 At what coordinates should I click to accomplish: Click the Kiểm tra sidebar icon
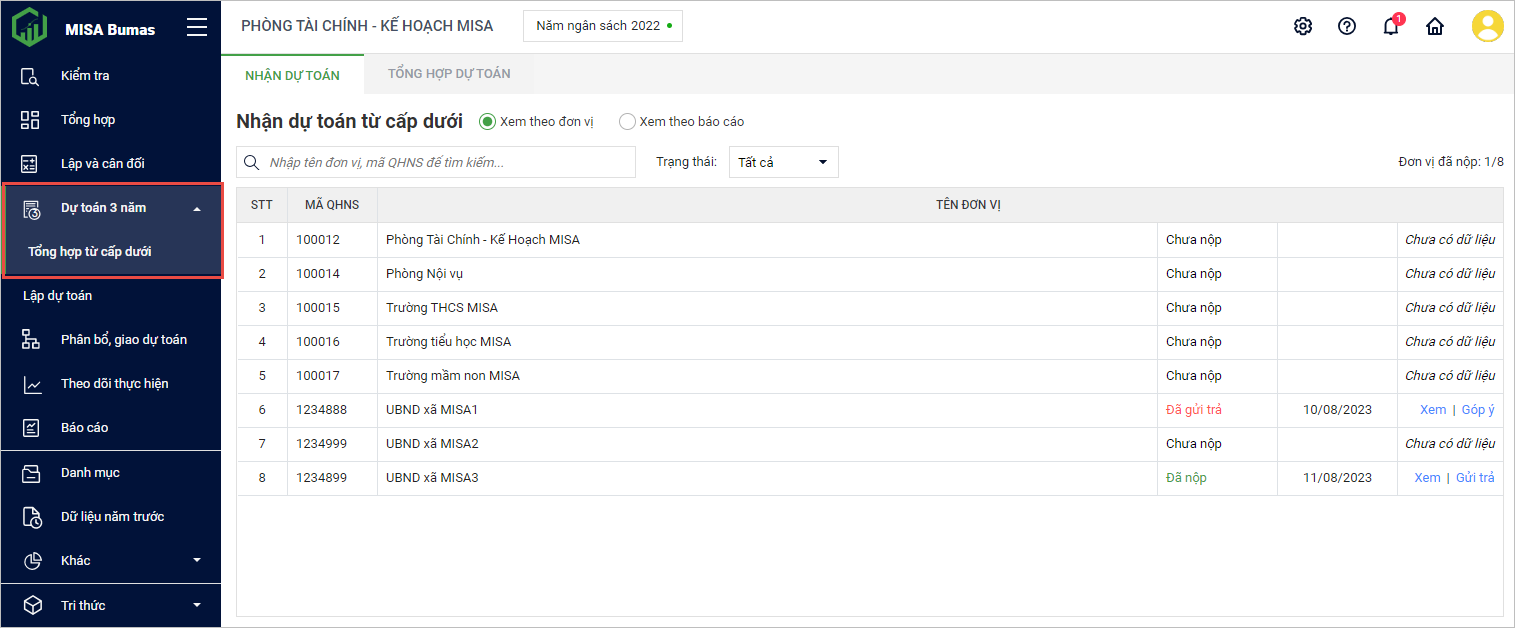point(31,76)
